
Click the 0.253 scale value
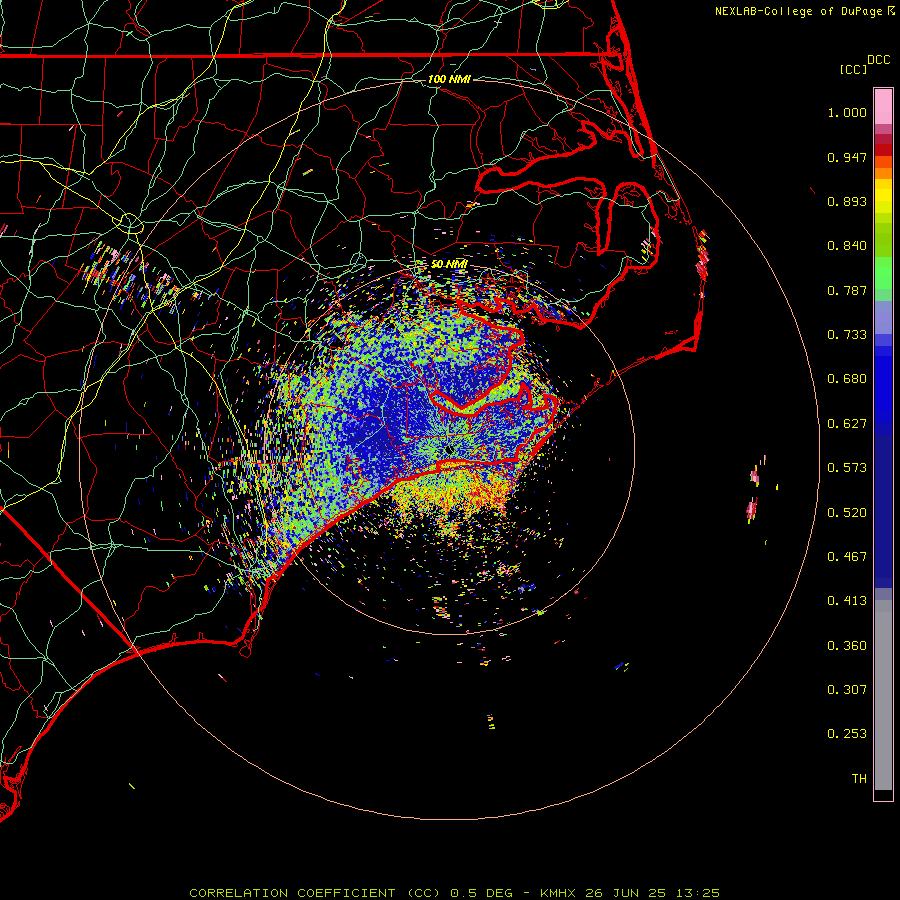847,734
